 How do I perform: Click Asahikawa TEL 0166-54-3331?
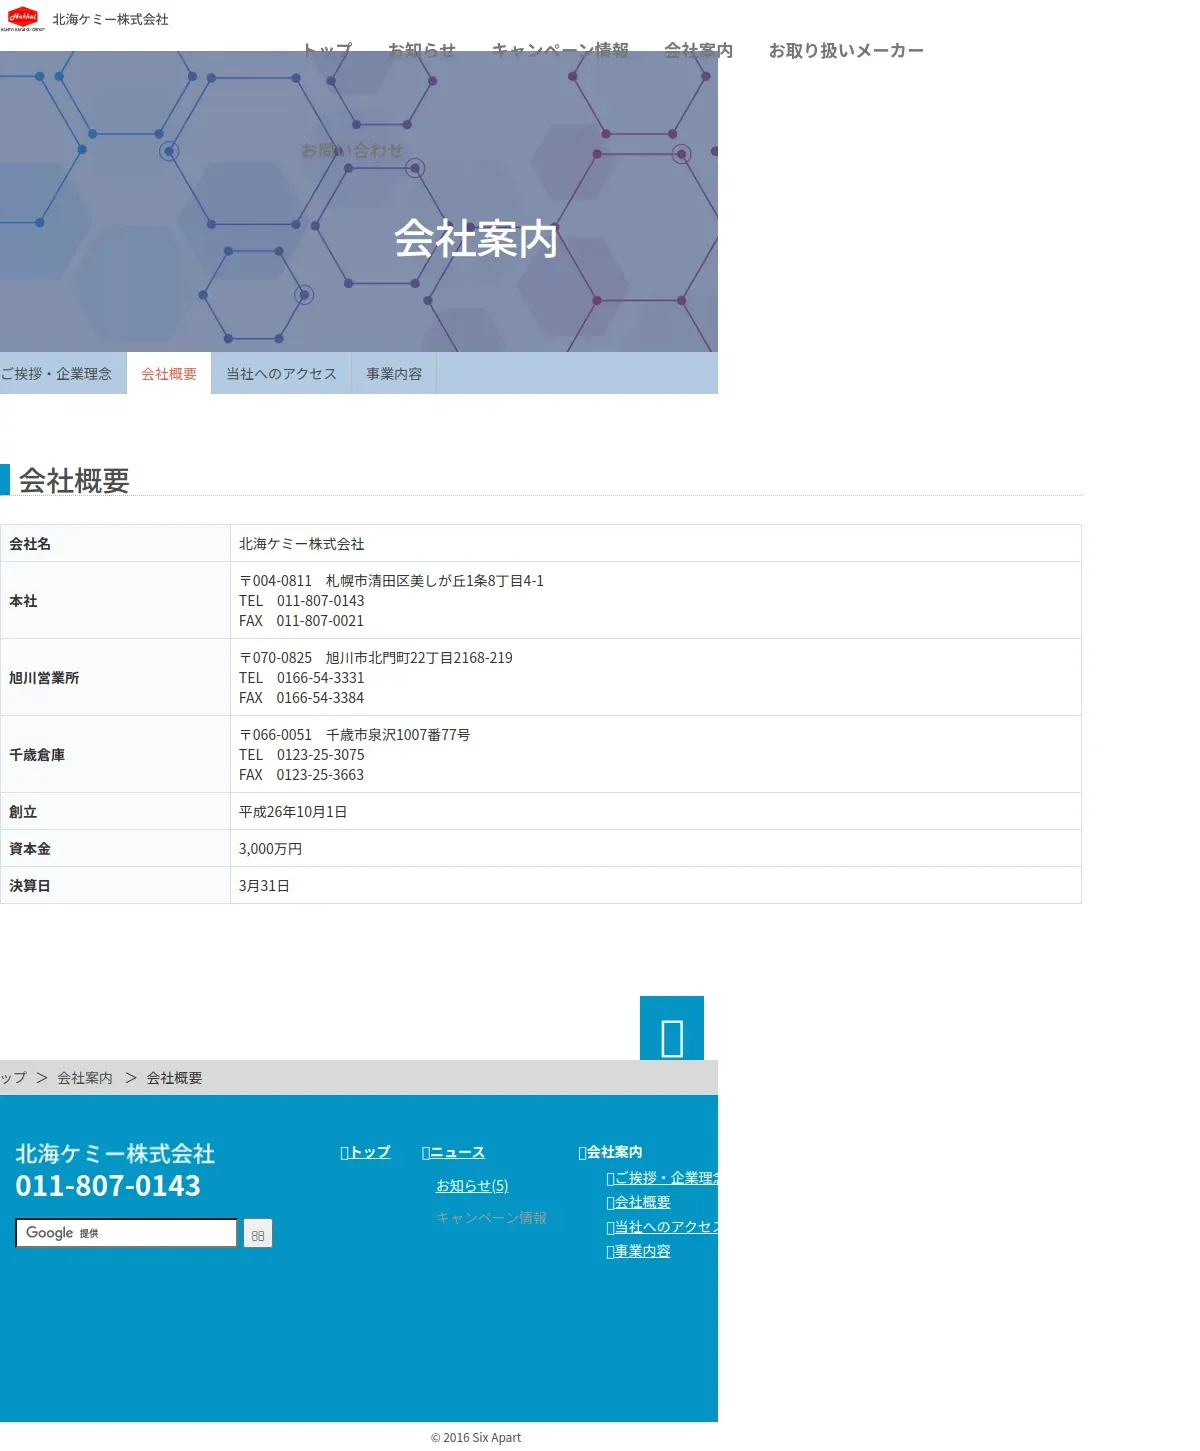302,678
